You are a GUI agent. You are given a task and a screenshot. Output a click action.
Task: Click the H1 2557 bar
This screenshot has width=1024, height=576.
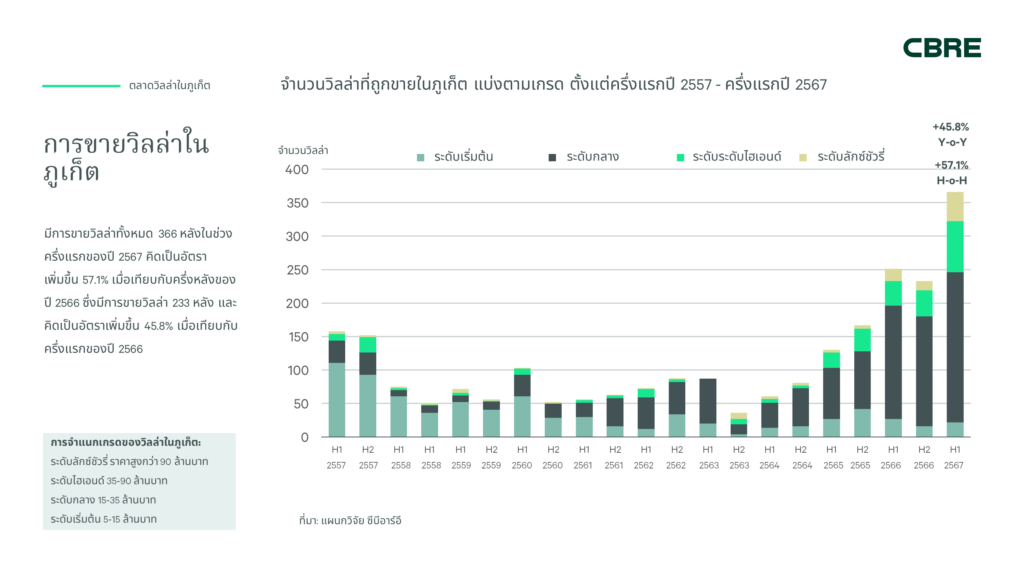(x=336, y=384)
